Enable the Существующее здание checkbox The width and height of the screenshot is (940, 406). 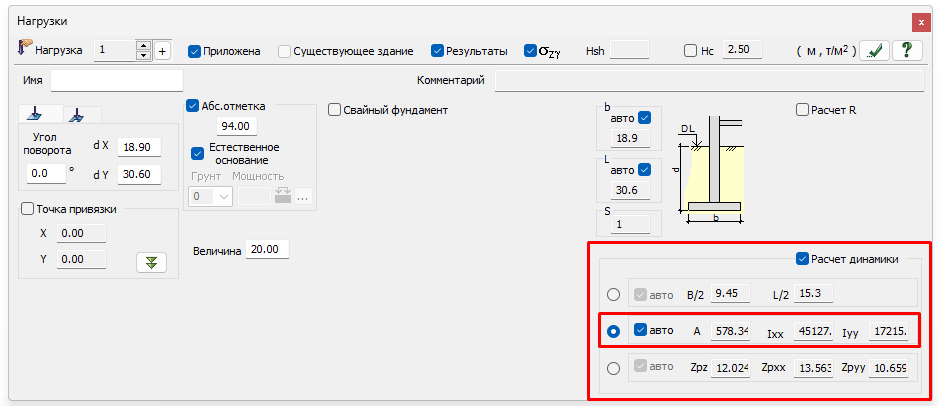[x=285, y=50]
